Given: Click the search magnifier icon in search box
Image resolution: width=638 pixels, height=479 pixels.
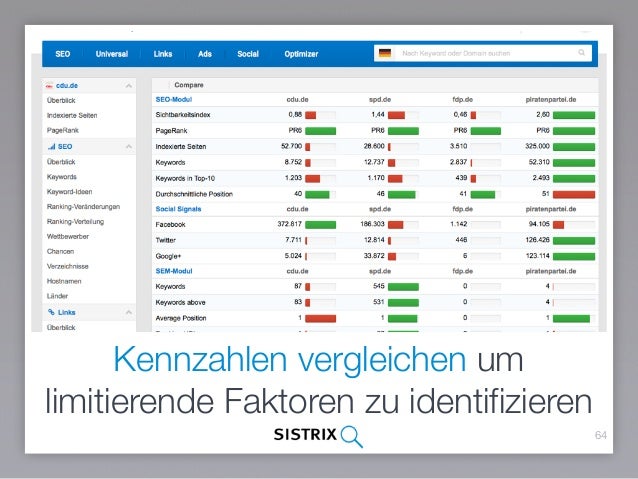Looking at the screenshot, I should [x=581, y=53].
